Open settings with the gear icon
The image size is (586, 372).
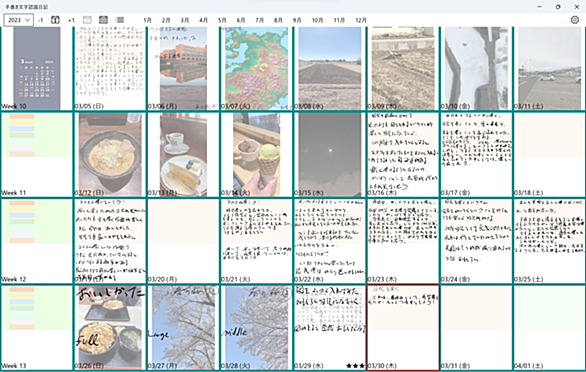point(575,20)
